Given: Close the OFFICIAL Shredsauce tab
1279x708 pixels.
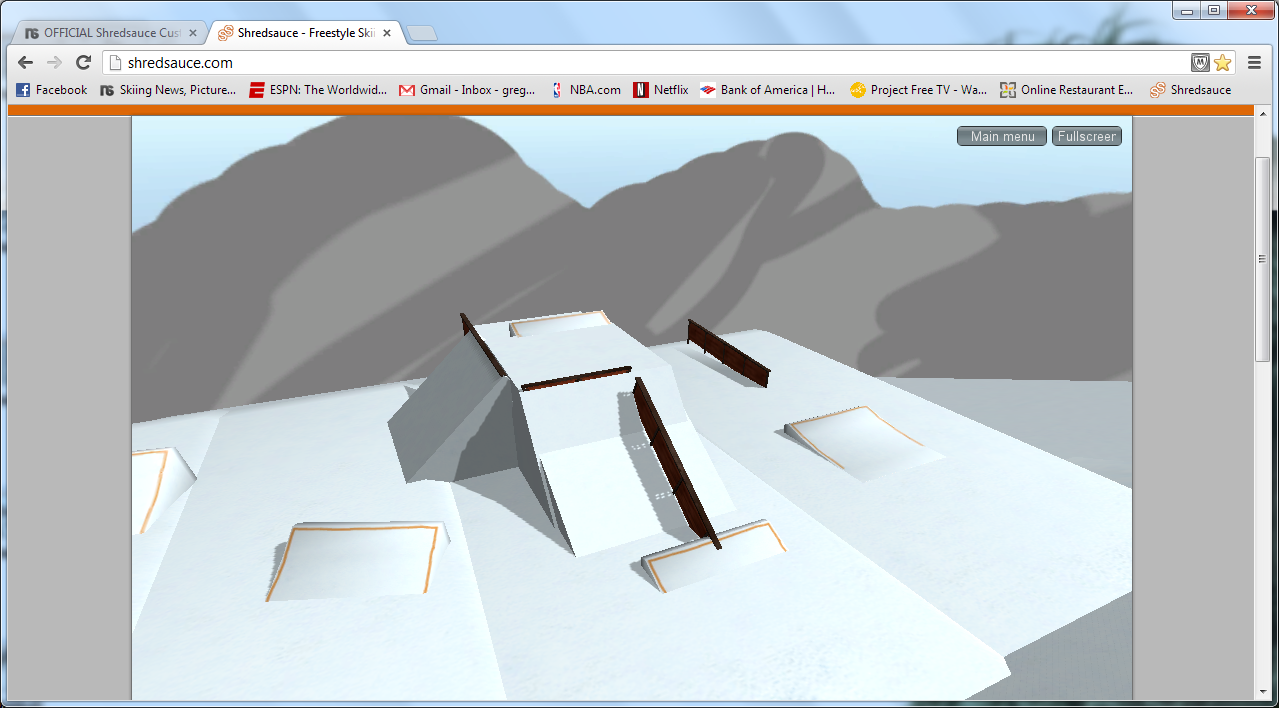Looking at the screenshot, I should pos(193,33).
